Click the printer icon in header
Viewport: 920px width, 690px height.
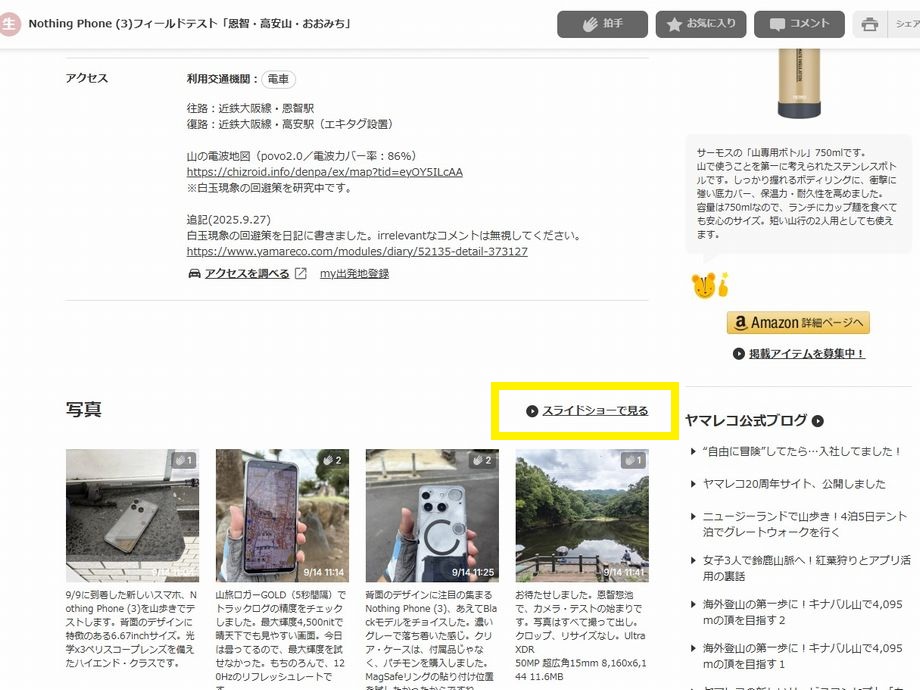click(870, 24)
